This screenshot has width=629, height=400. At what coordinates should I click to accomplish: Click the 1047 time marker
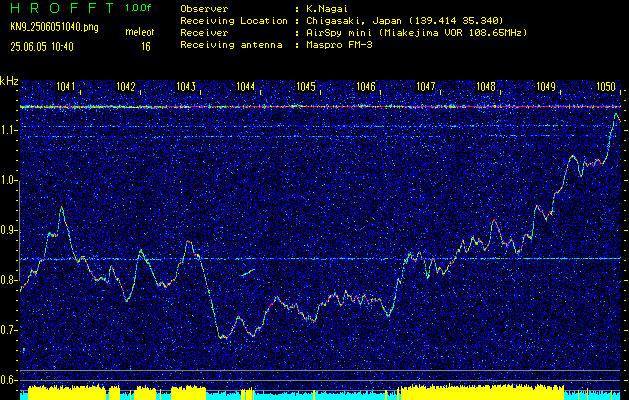click(x=426, y=86)
